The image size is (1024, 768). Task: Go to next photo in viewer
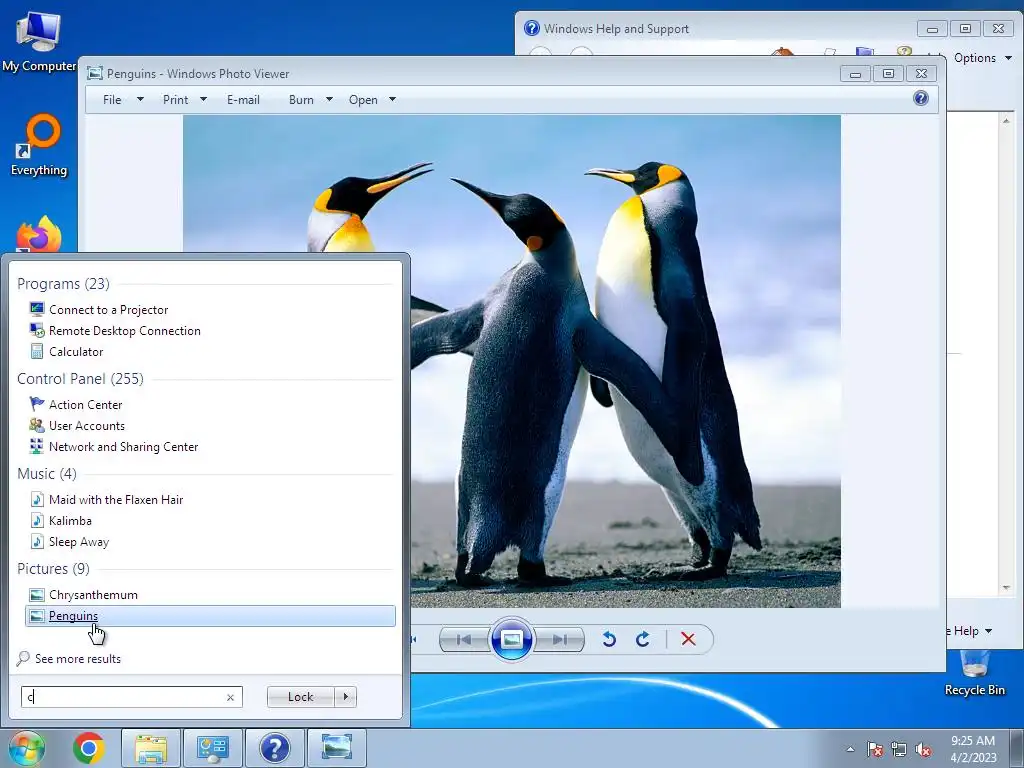[x=559, y=639]
